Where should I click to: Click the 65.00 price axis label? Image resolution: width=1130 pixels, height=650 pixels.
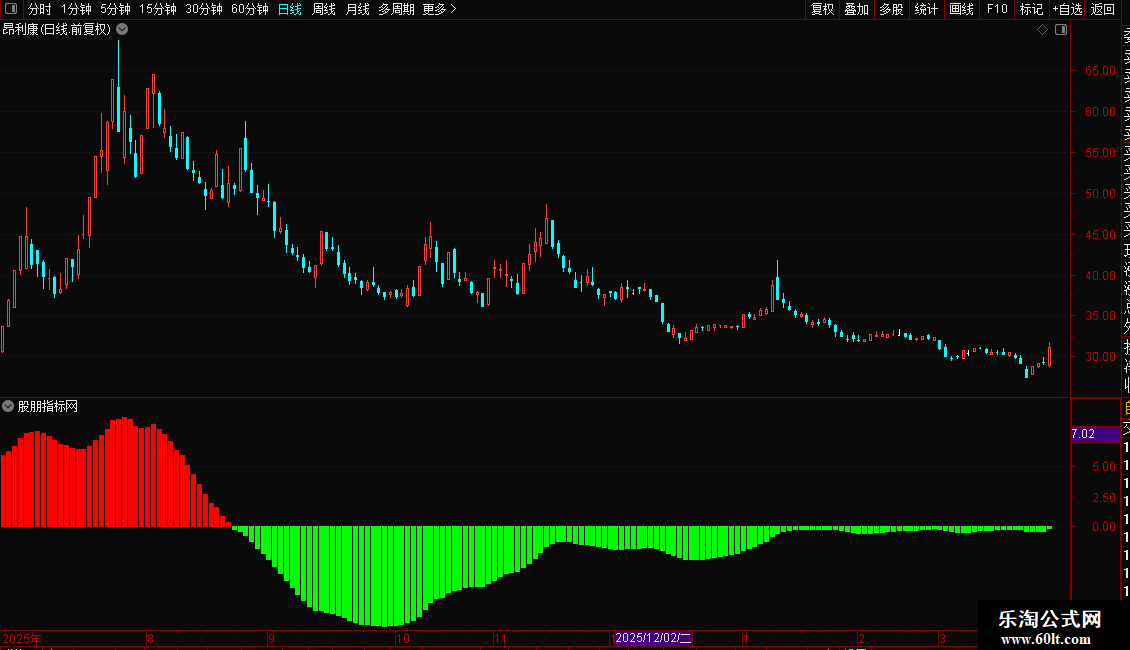click(1100, 71)
